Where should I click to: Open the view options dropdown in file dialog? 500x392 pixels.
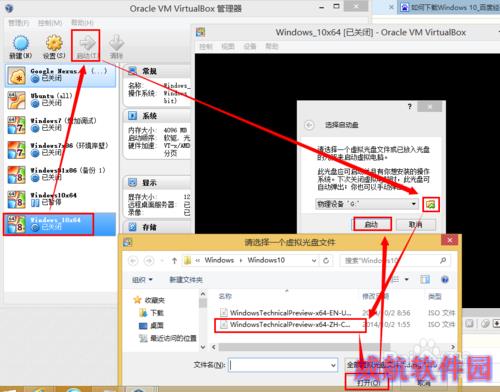tap(407, 279)
